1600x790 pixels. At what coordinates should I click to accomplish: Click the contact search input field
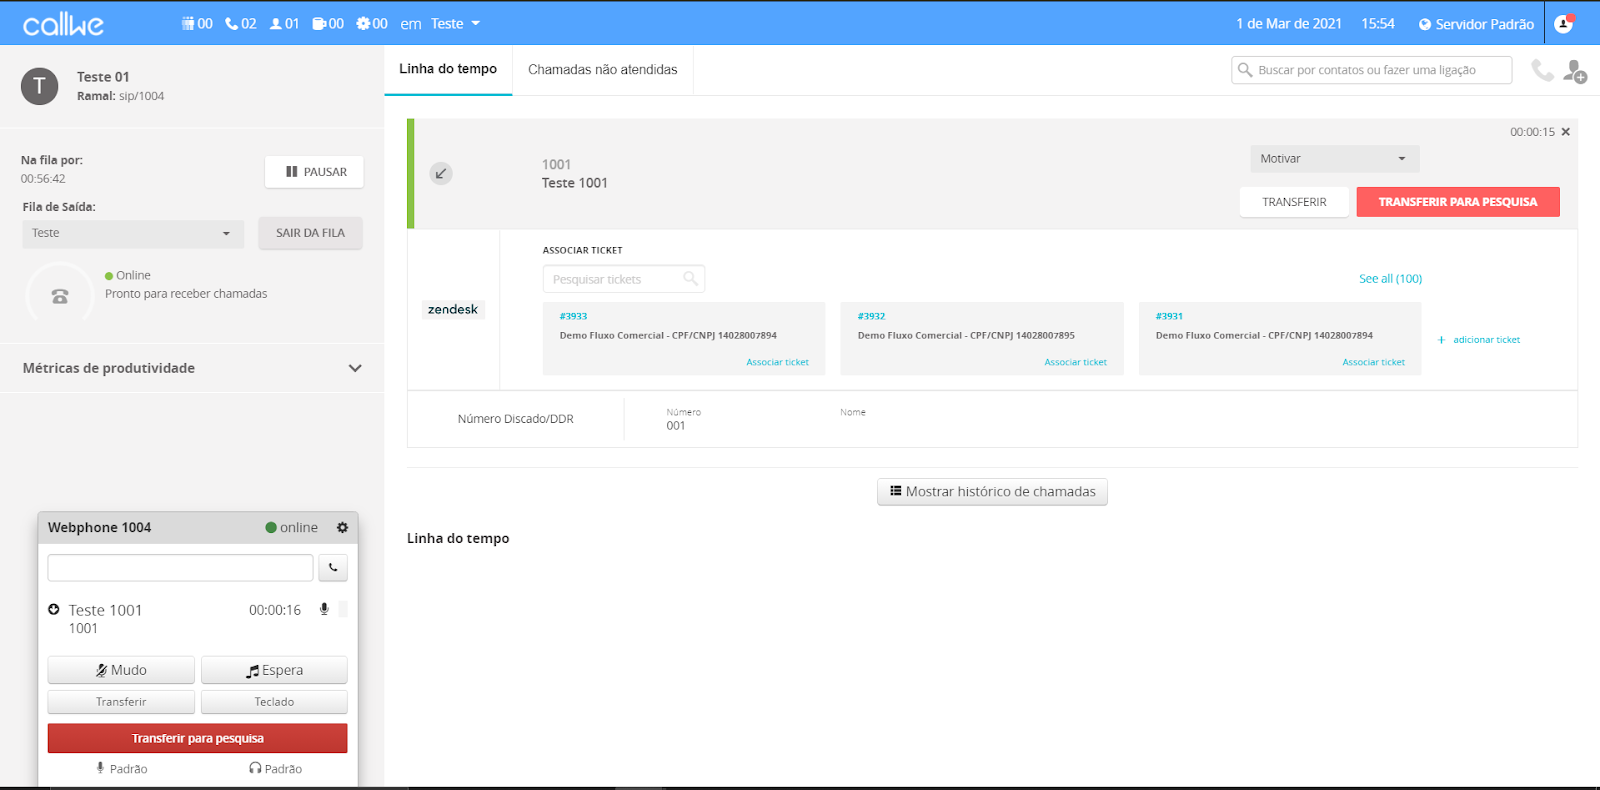click(x=1378, y=70)
